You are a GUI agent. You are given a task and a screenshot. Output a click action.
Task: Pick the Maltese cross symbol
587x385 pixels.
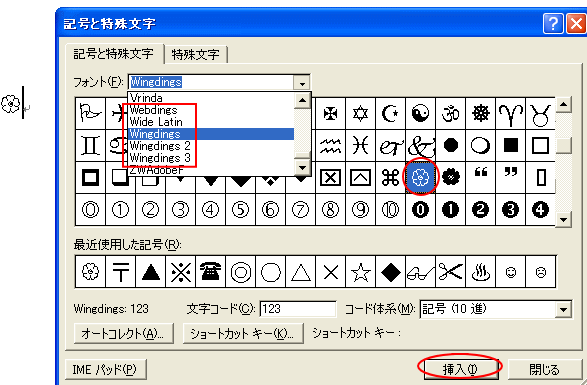[x=330, y=113]
